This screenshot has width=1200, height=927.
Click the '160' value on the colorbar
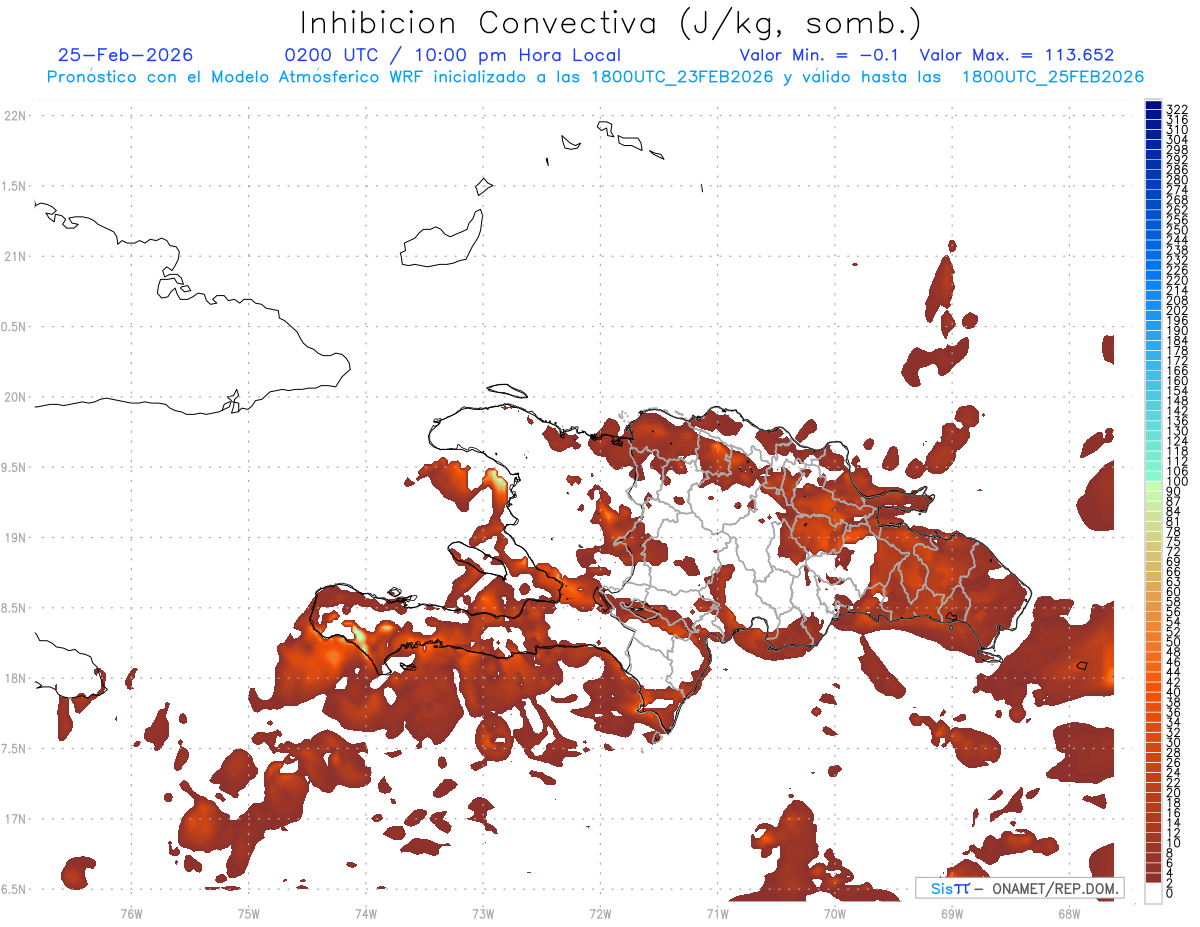click(x=1176, y=381)
